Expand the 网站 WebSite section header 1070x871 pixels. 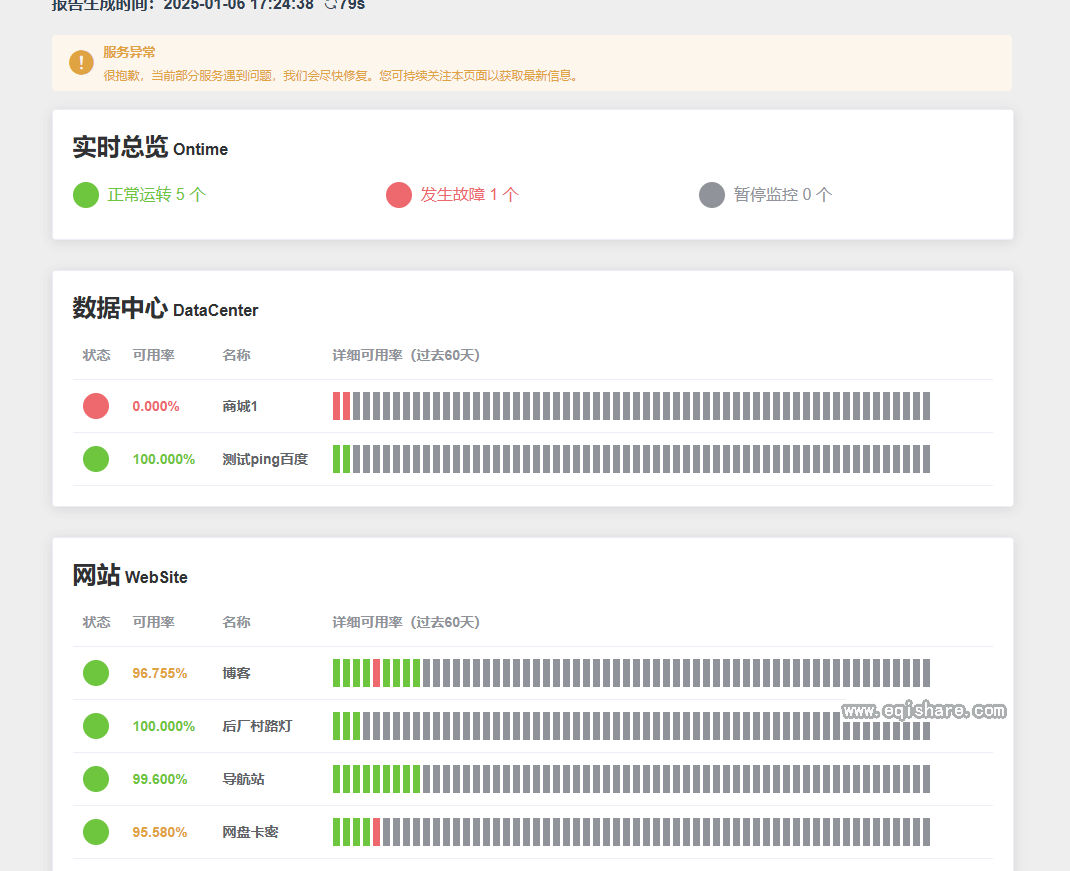(x=130, y=576)
